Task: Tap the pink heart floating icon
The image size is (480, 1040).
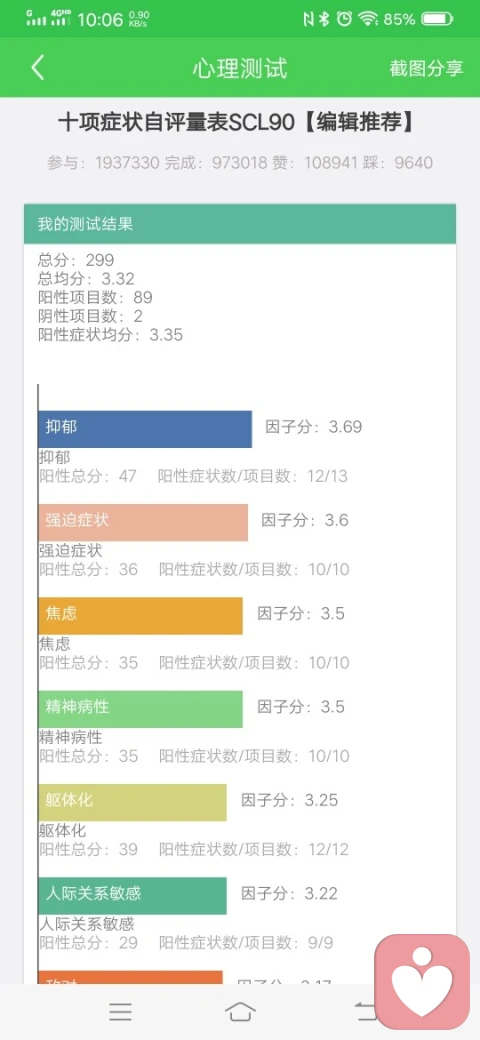Action: [422, 981]
